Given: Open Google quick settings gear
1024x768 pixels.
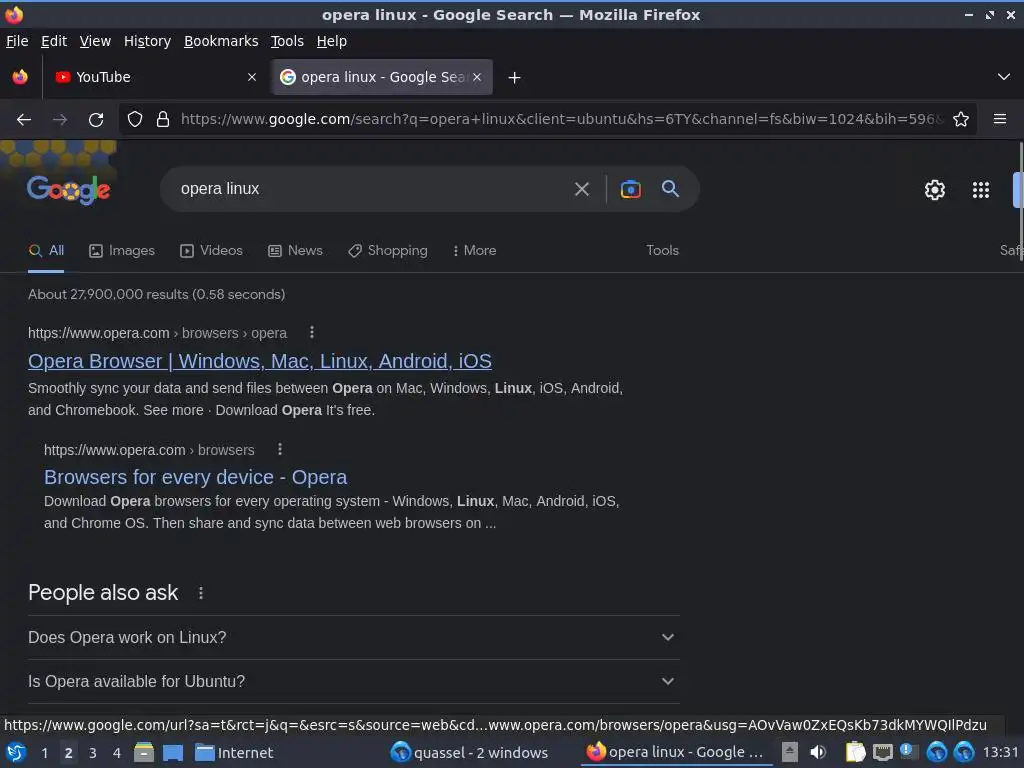Looking at the screenshot, I should (935, 190).
